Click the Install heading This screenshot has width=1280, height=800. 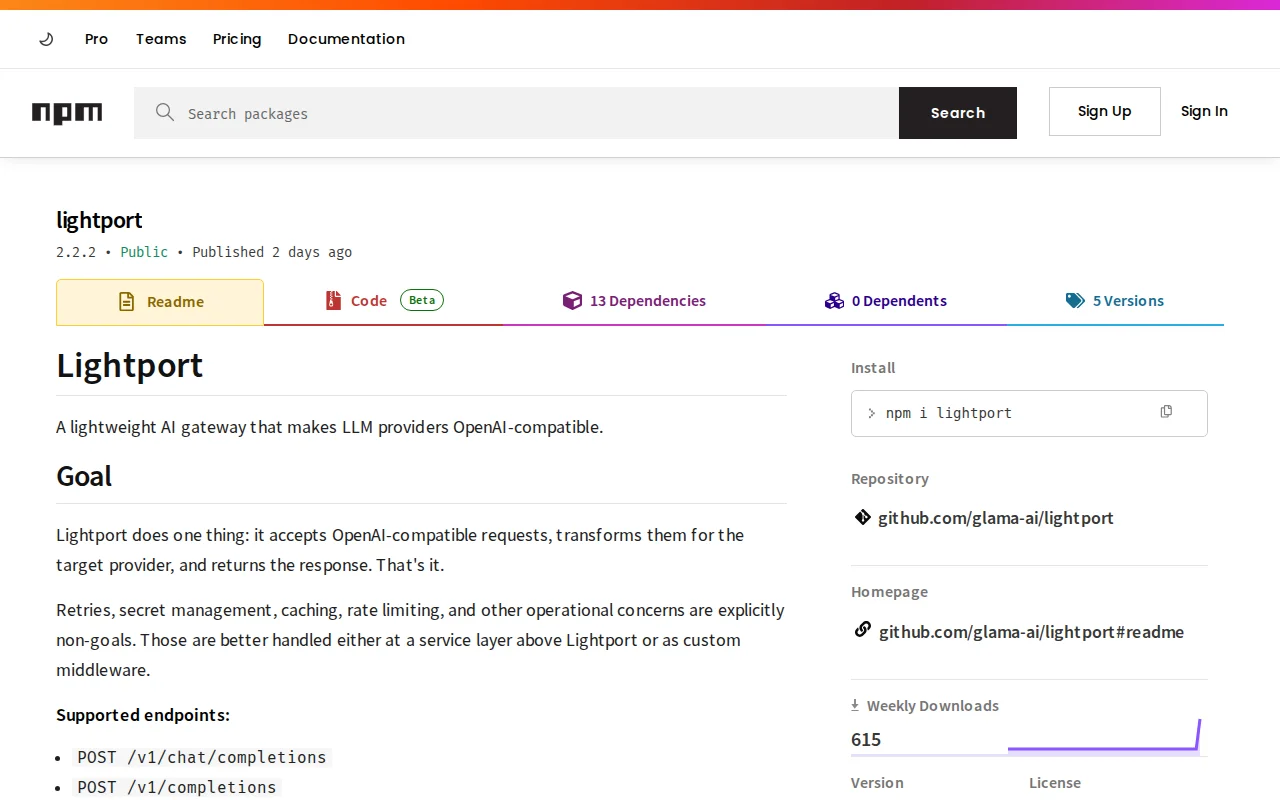click(873, 368)
